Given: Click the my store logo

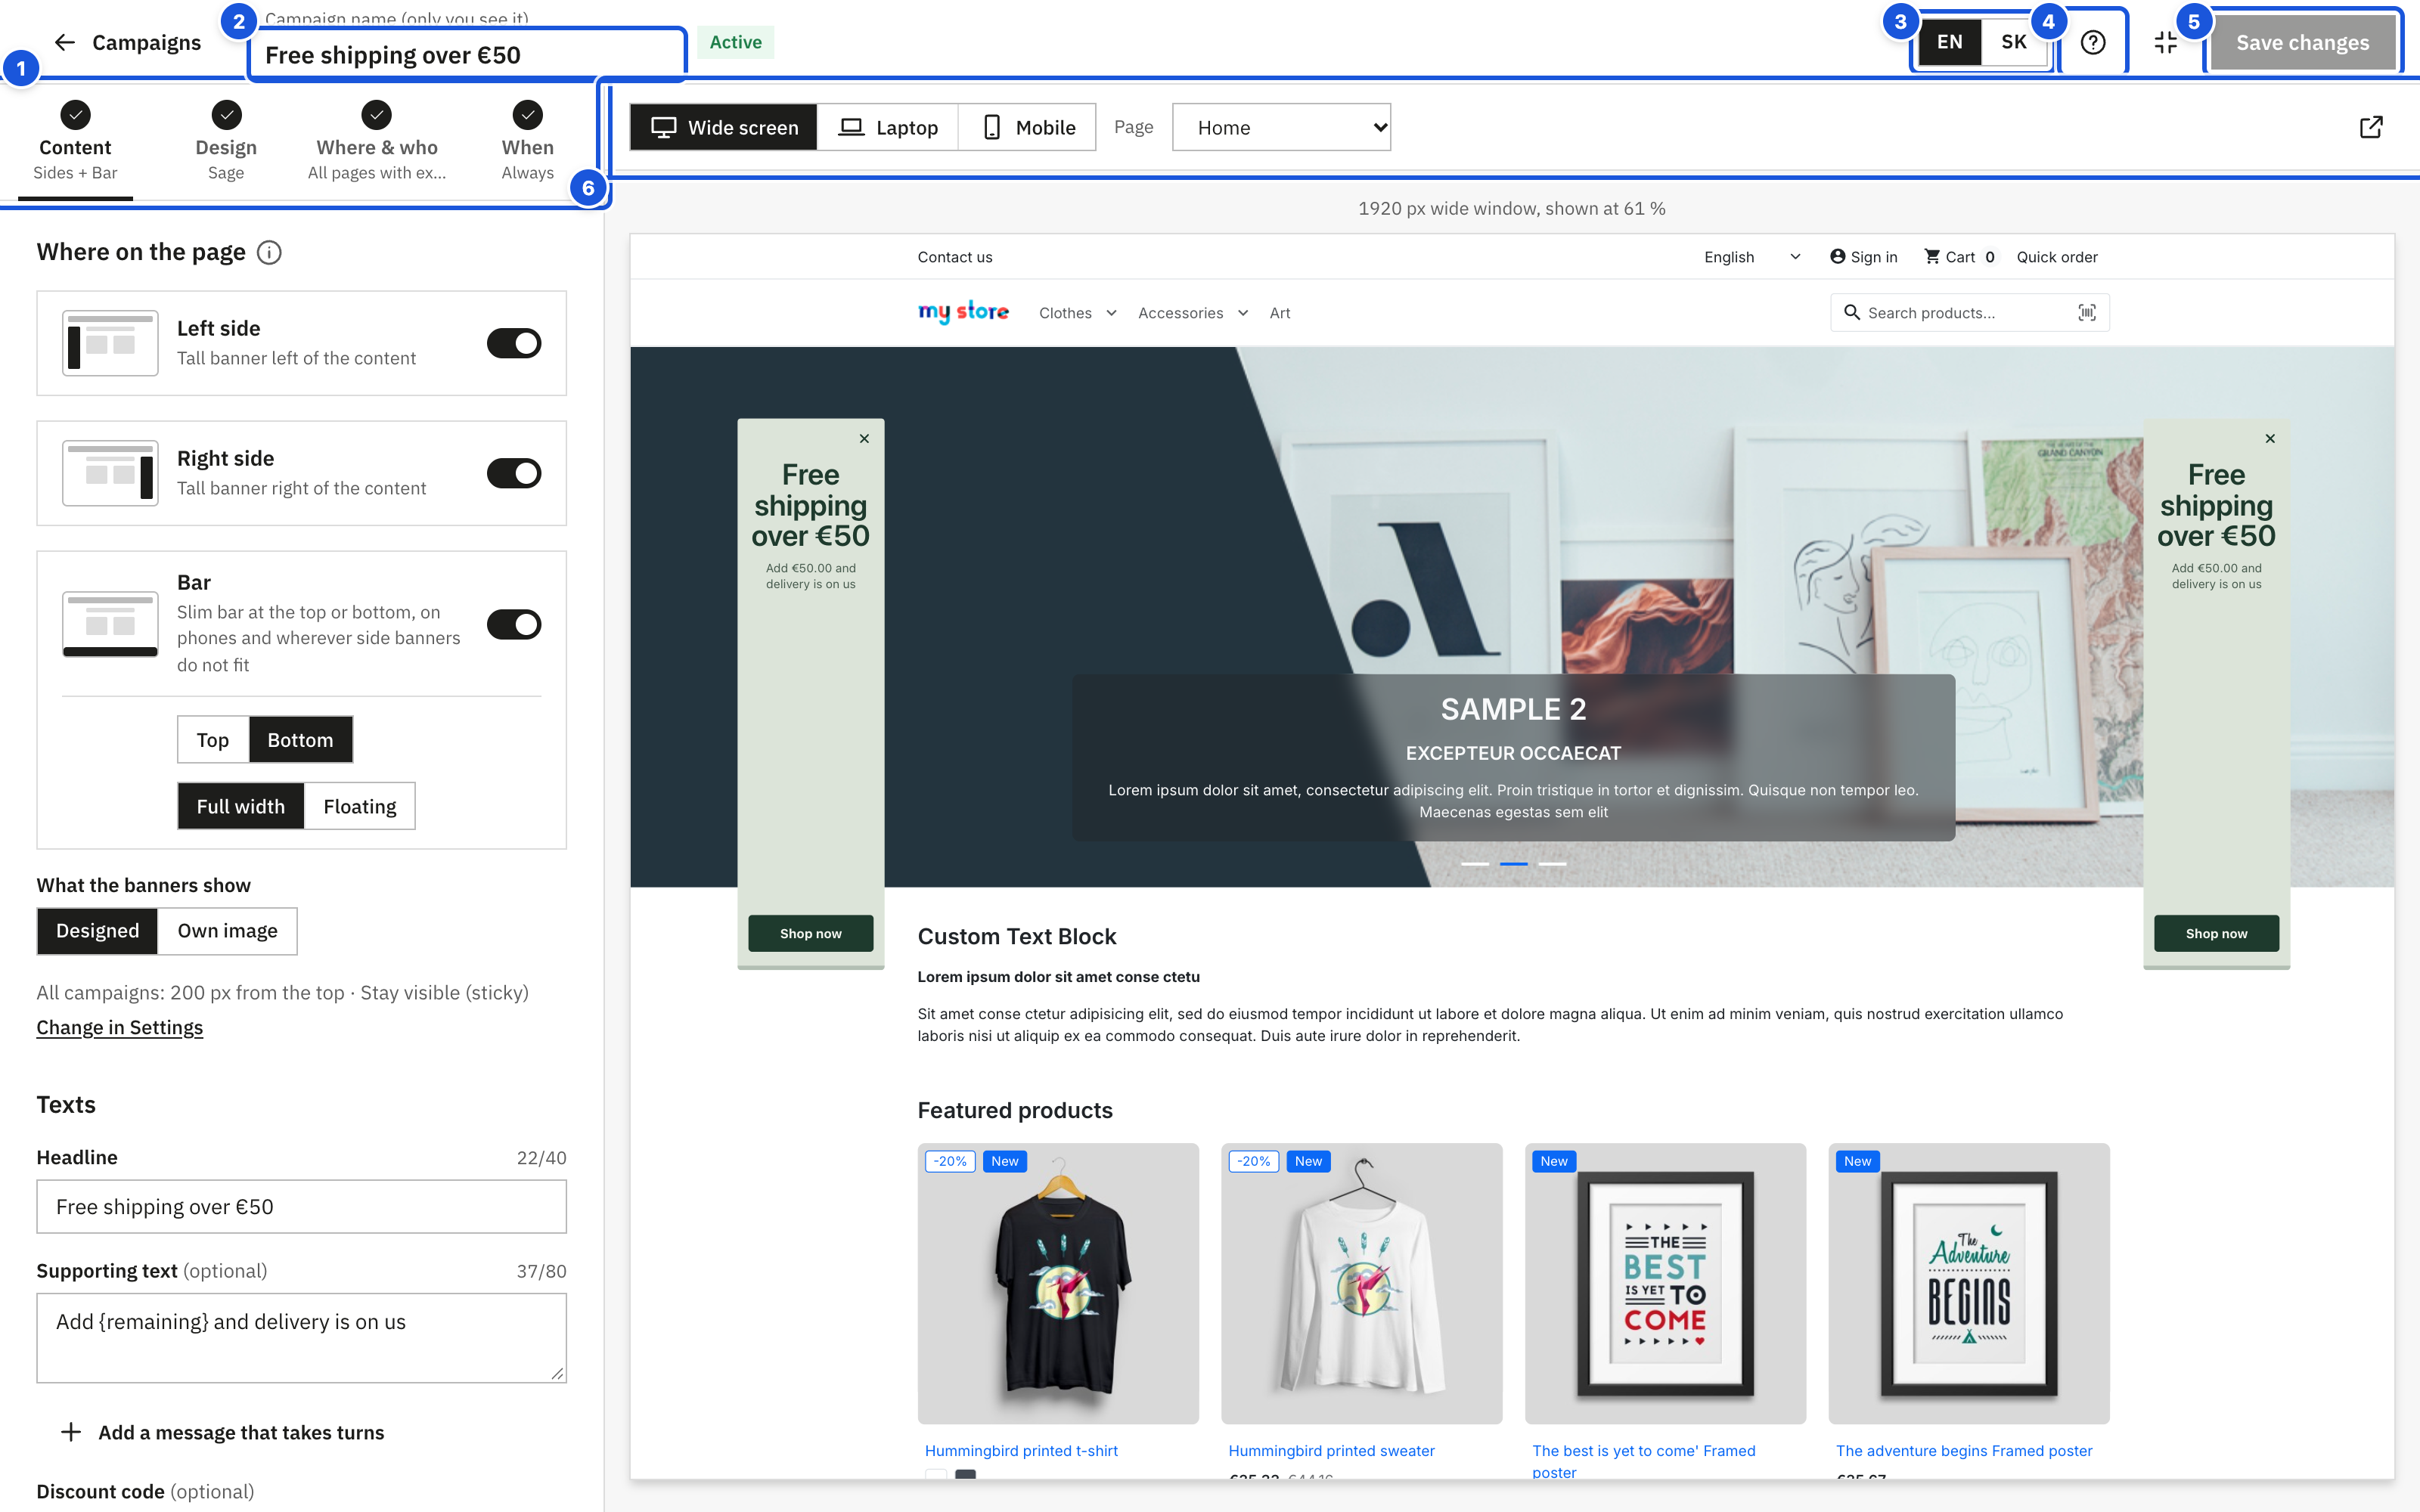Looking at the screenshot, I should pyautogui.click(x=963, y=312).
